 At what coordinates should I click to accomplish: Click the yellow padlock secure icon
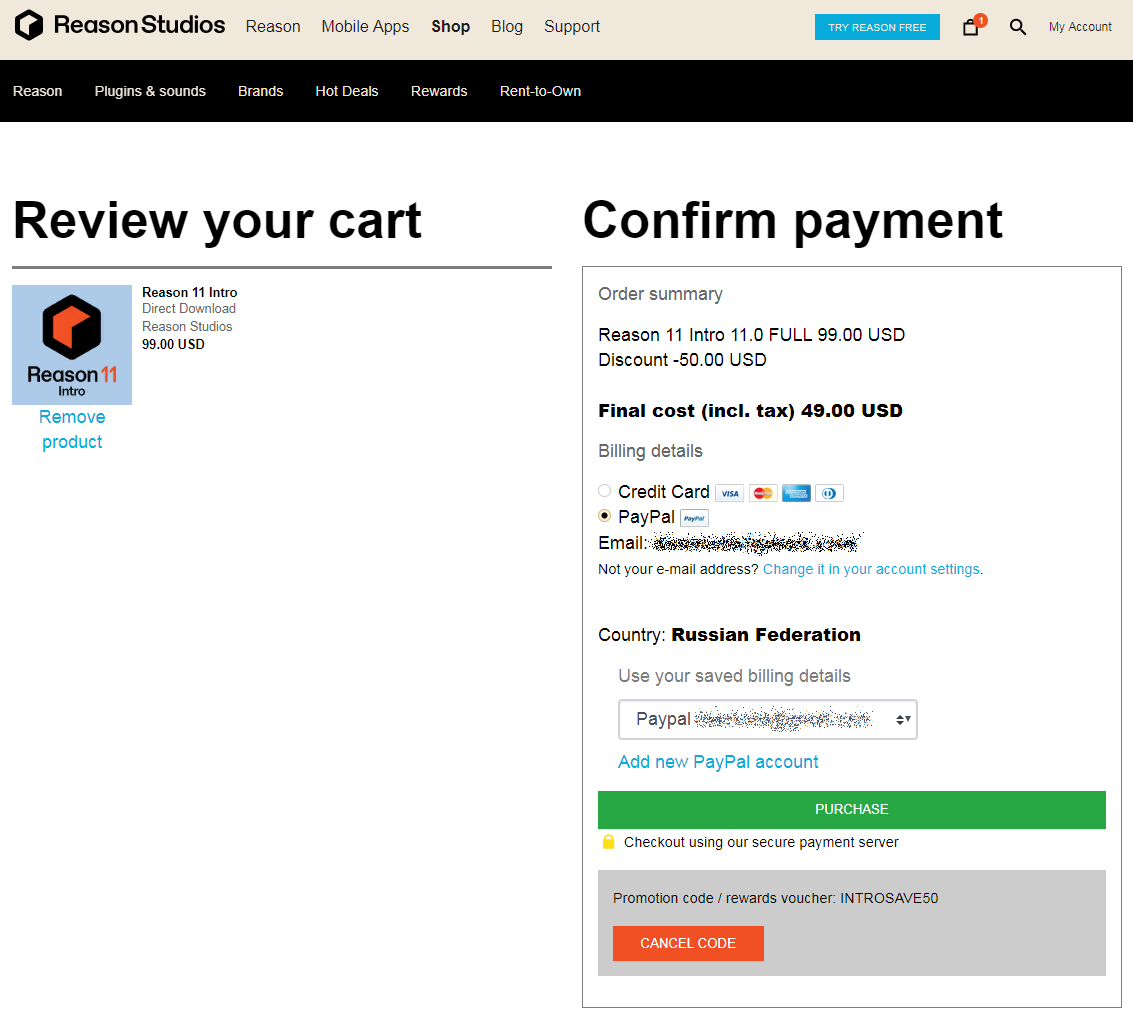click(608, 842)
